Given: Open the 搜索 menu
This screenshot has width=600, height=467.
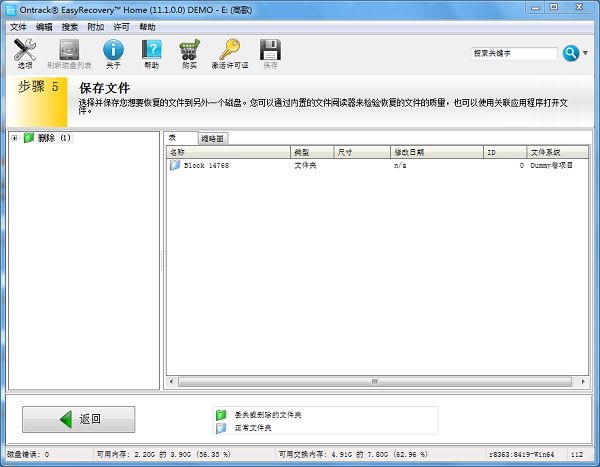Looking at the screenshot, I should [x=70, y=27].
